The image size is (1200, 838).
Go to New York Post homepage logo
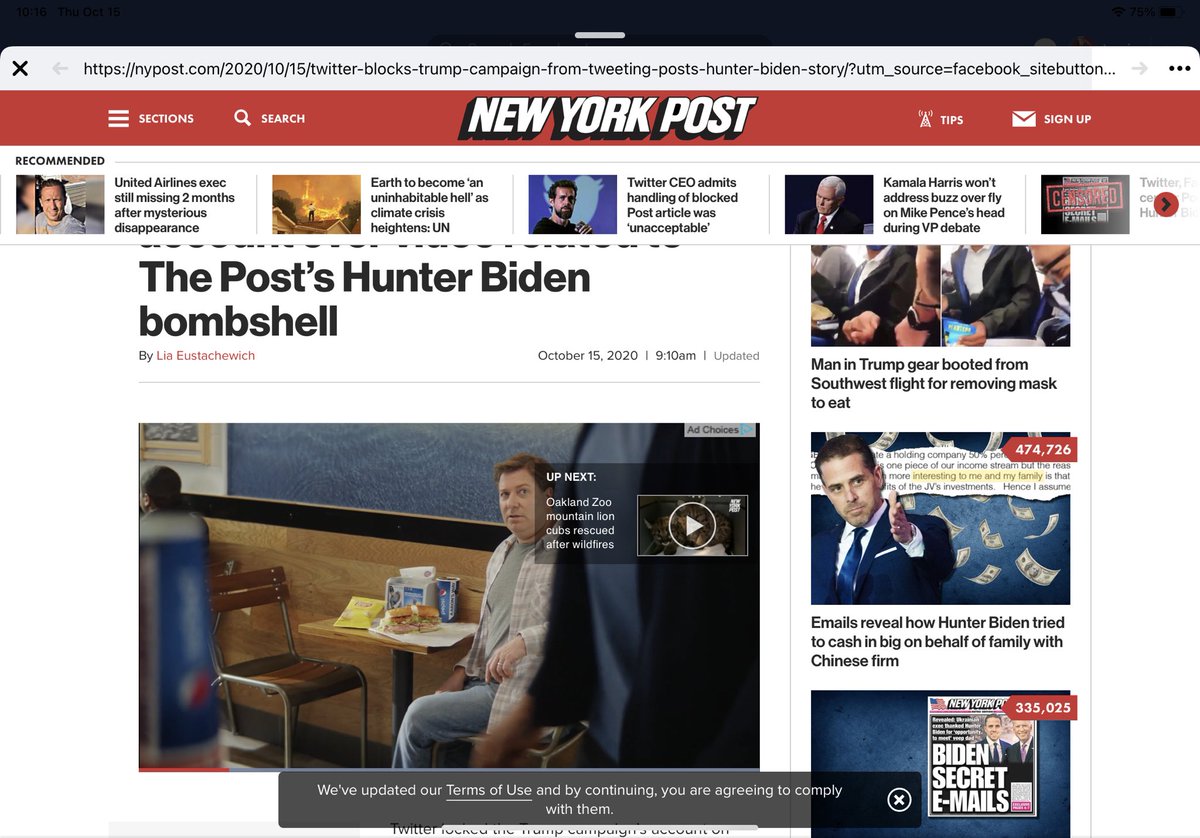click(607, 117)
